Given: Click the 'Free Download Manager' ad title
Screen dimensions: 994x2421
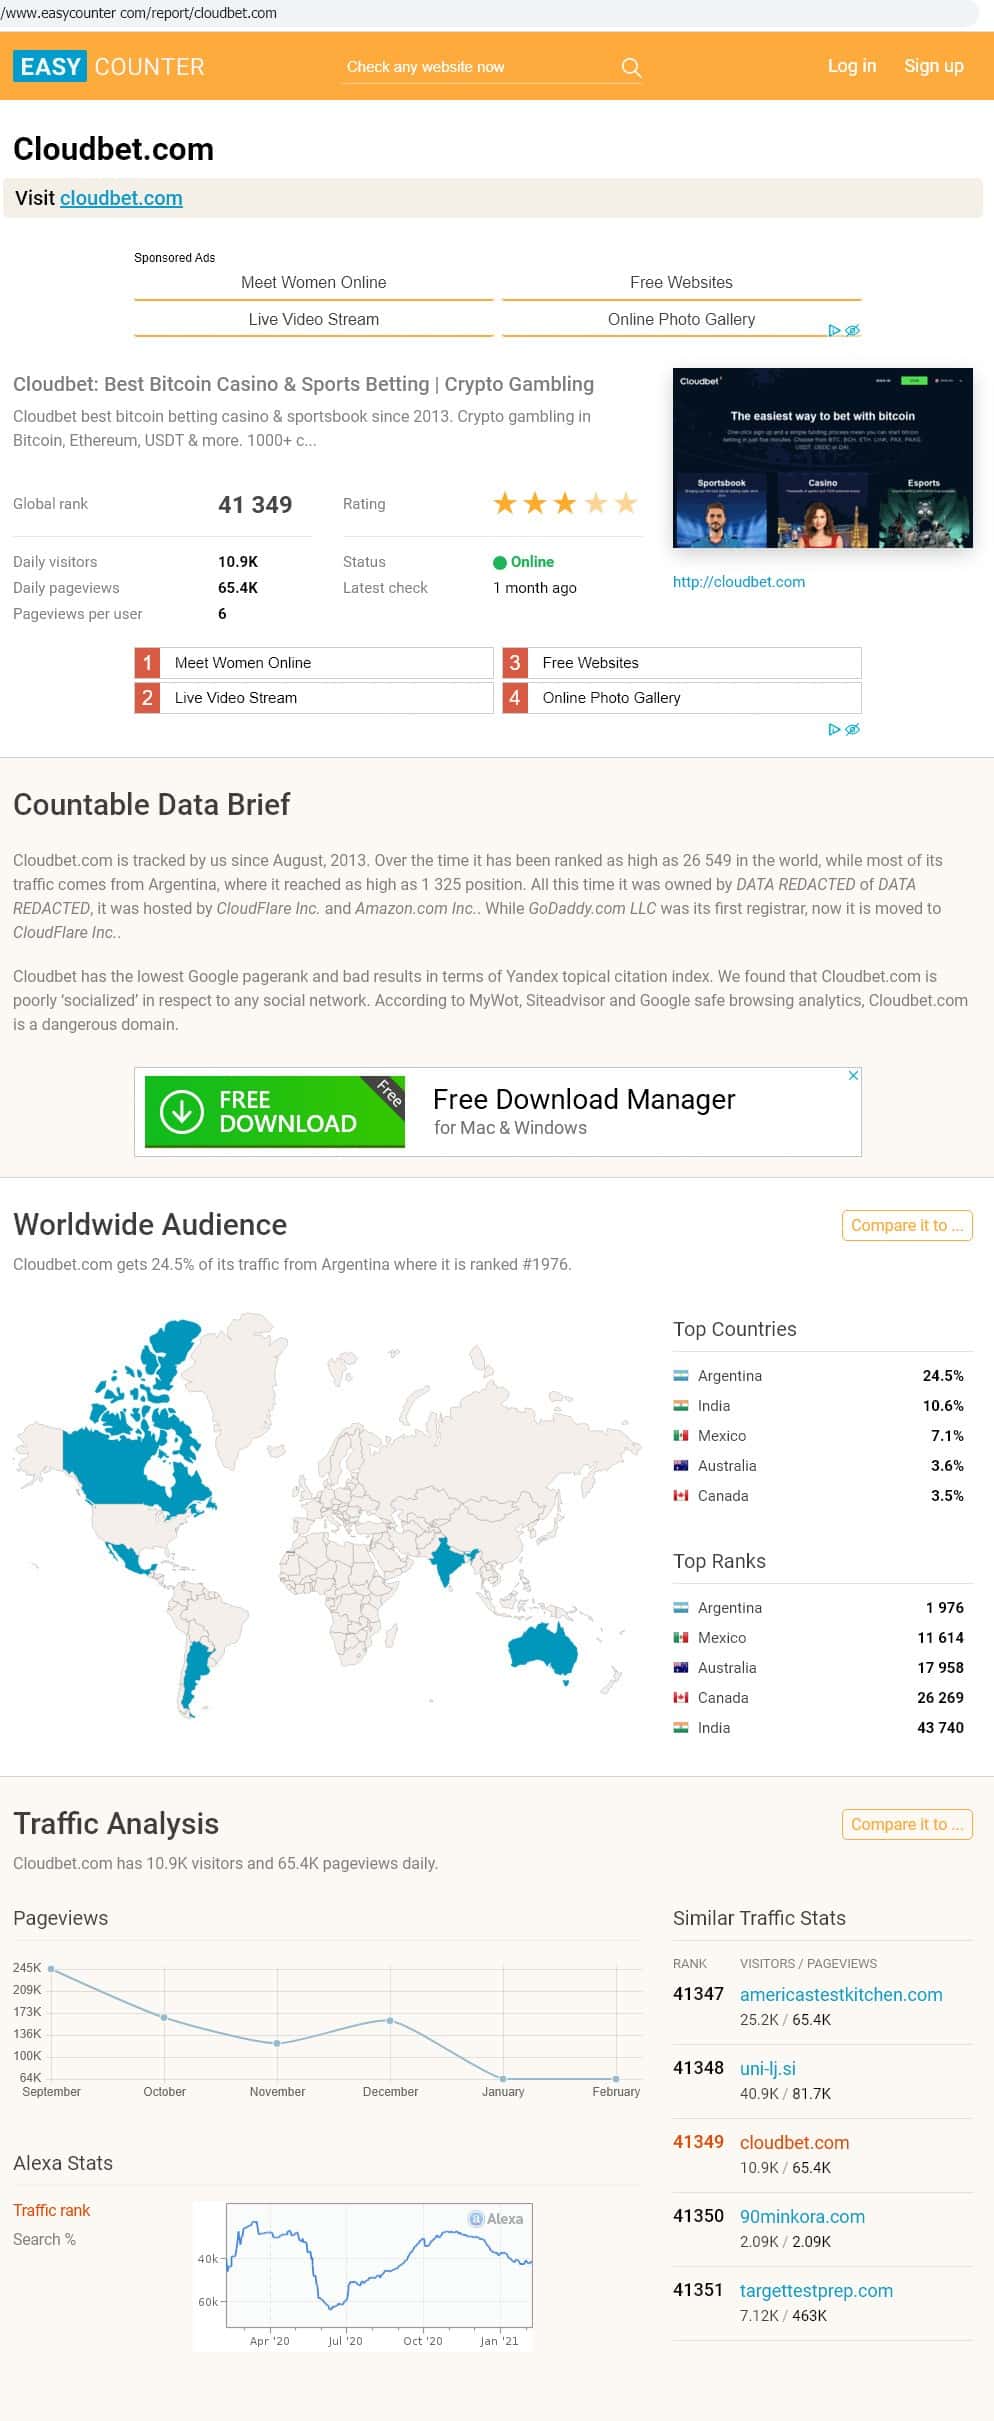Looking at the screenshot, I should coord(584,1099).
